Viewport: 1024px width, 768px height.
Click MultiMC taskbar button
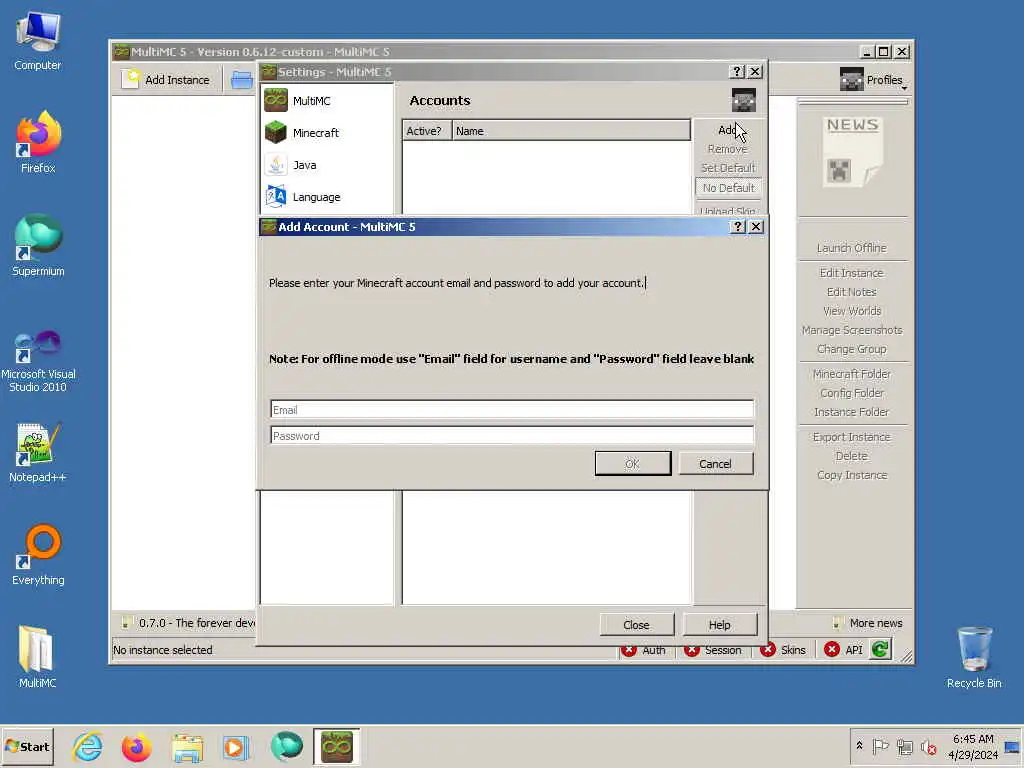(x=336, y=746)
